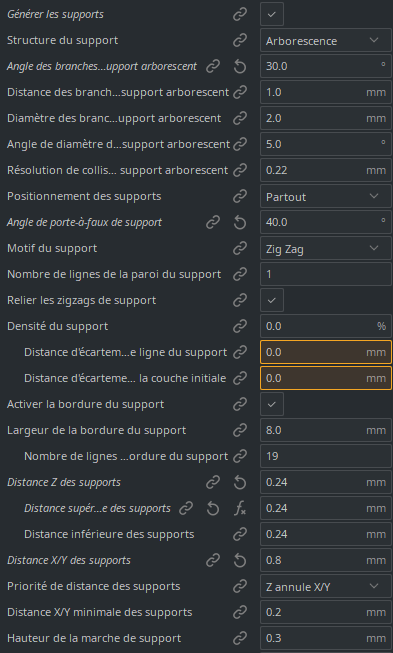This screenshot has width=393, height=653.
Task: Uncheck the Générer les supports checkbox
Action: pyautogui.click(x=272, y=14)
